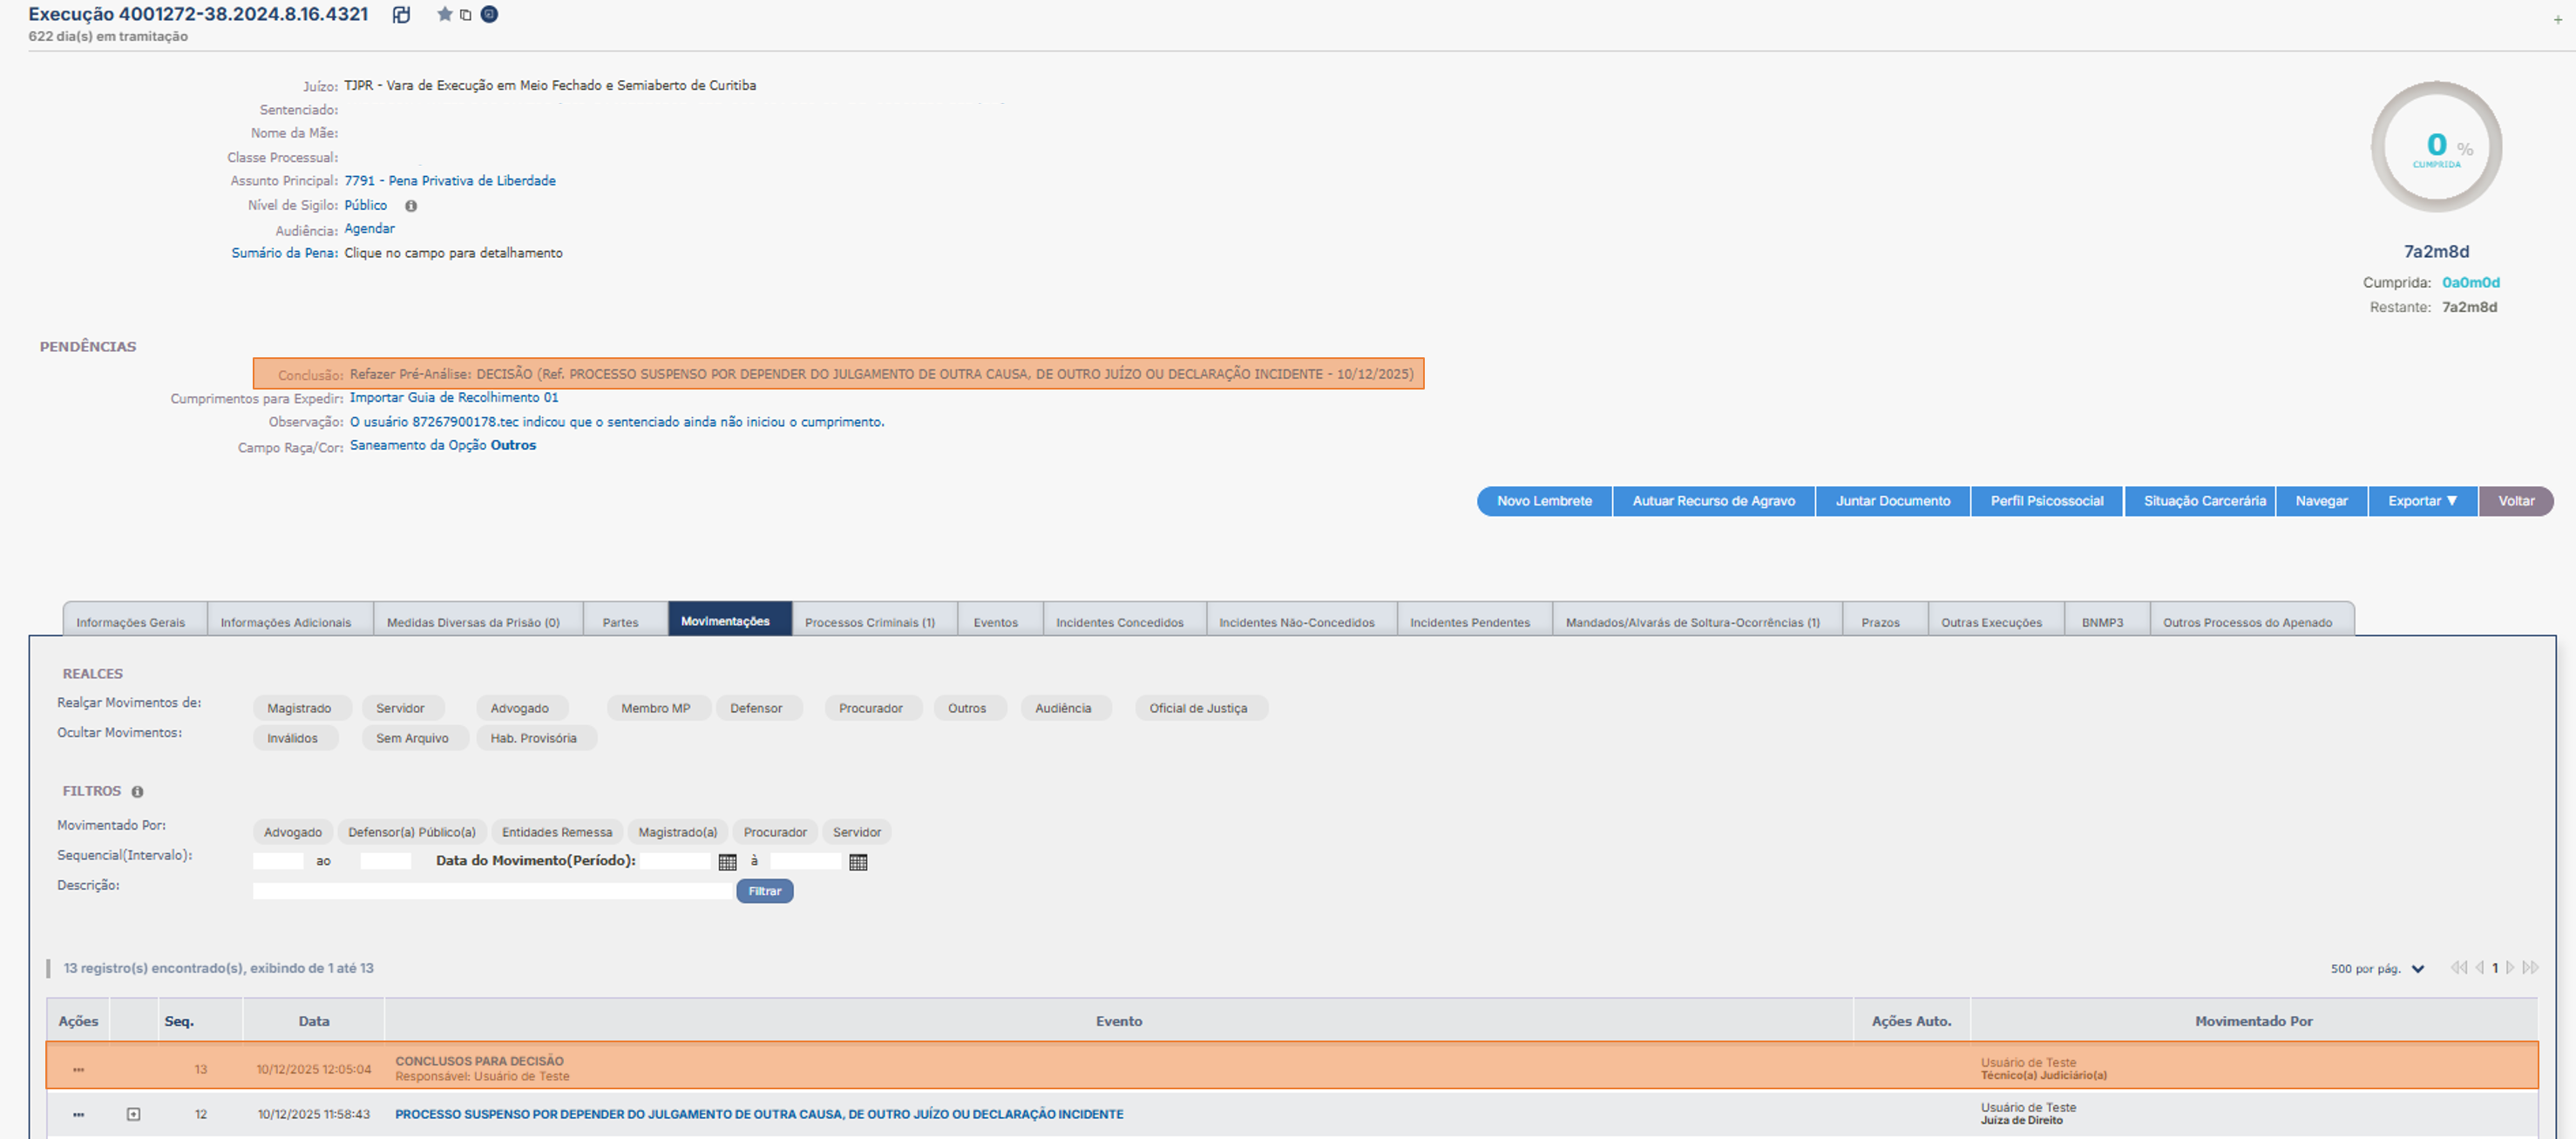Image resolution: width=2576 pixels, height=1139 pixels.
Task: Click the duplicate-window icon beside Execução title
Action: (401, 15)
